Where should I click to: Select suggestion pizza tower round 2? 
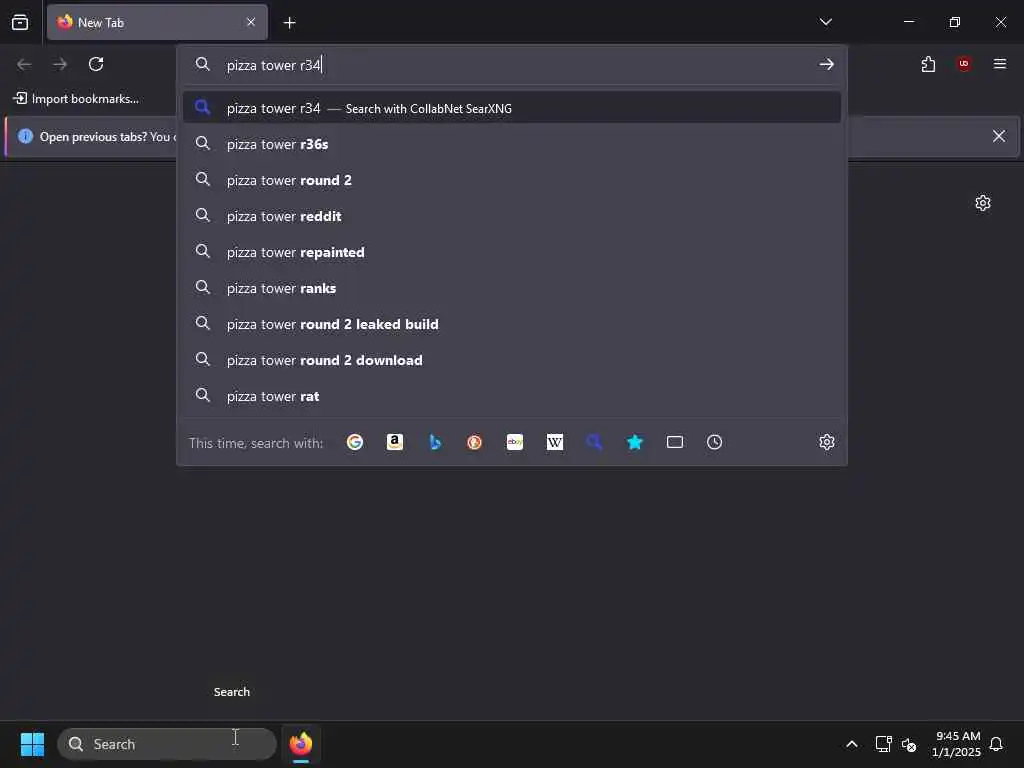(x=512, y=180)
